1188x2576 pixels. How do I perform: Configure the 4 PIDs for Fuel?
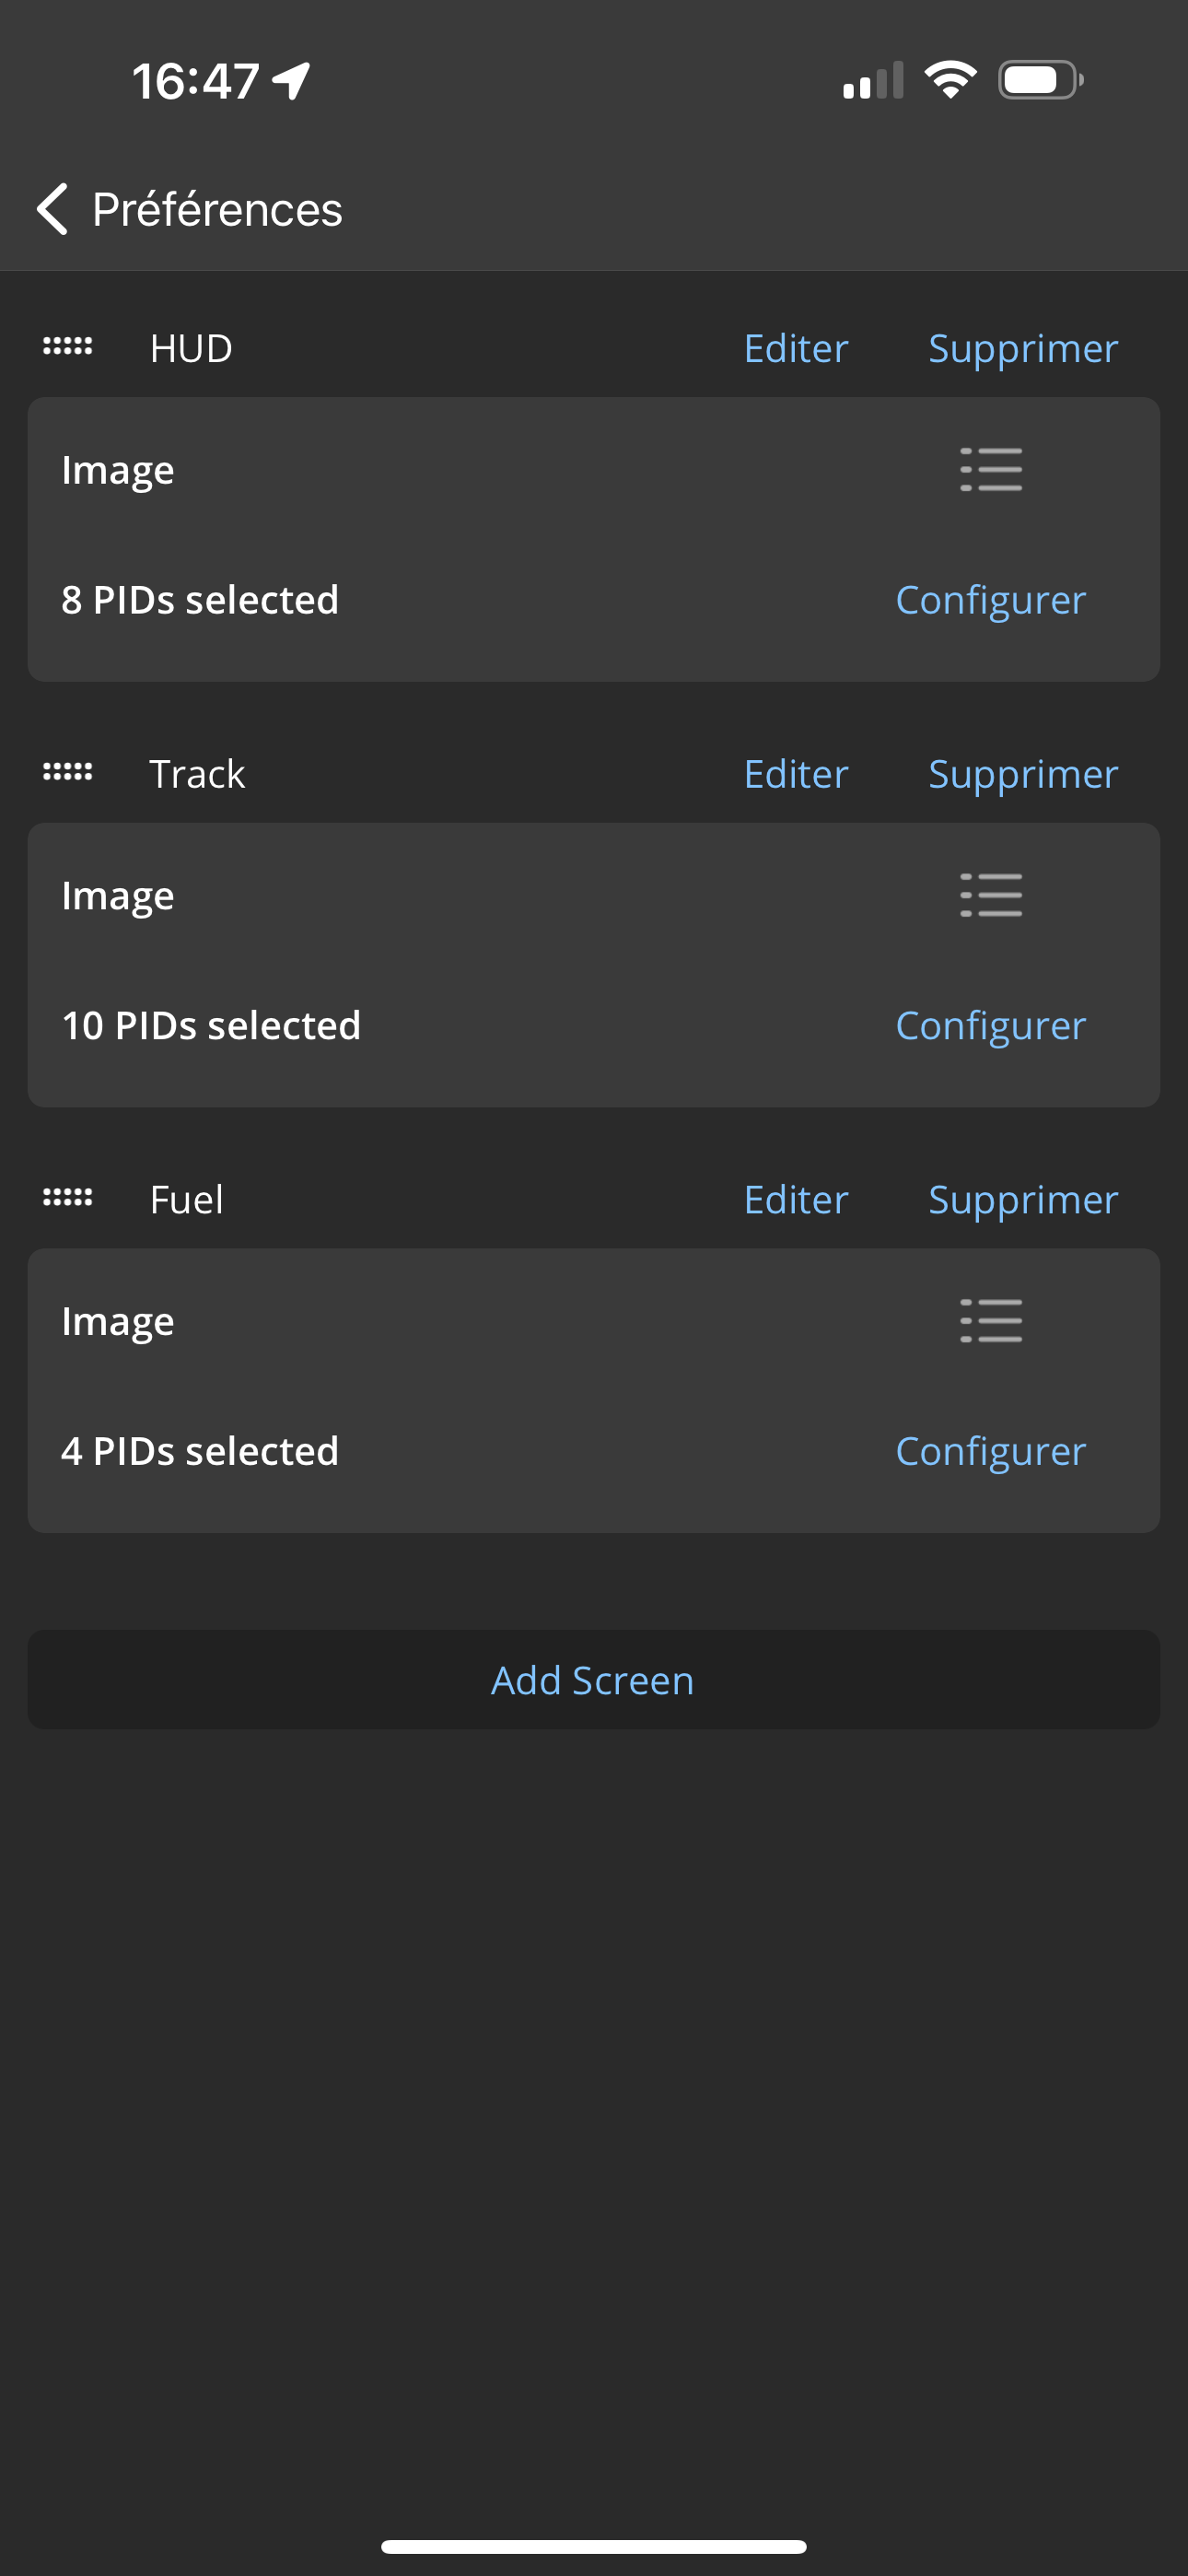(990, 1451)
